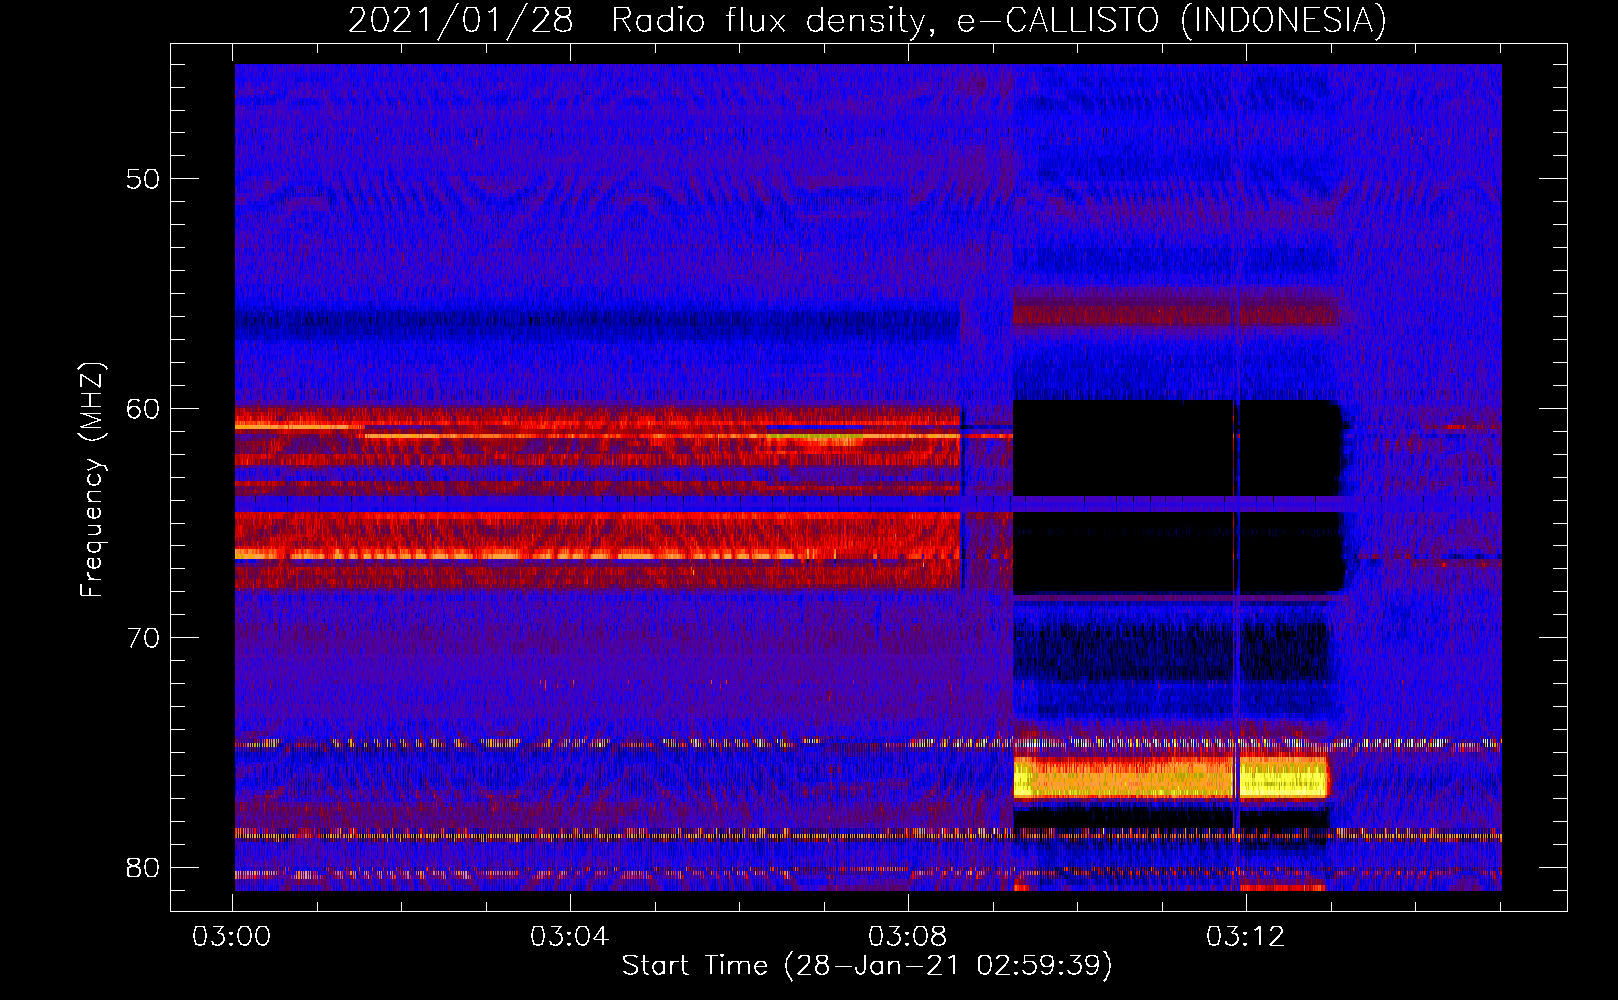Select the 03:04 time tick label
The image size is (1618, 1000).
point(570,937)
